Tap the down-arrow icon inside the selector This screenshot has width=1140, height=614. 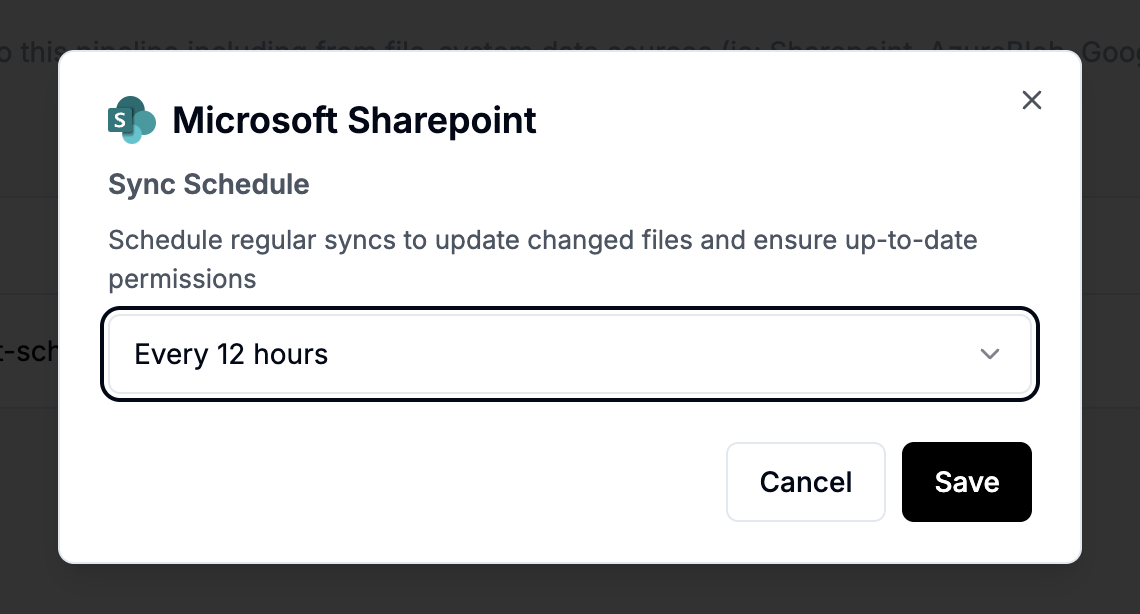[x=990, y=354]
